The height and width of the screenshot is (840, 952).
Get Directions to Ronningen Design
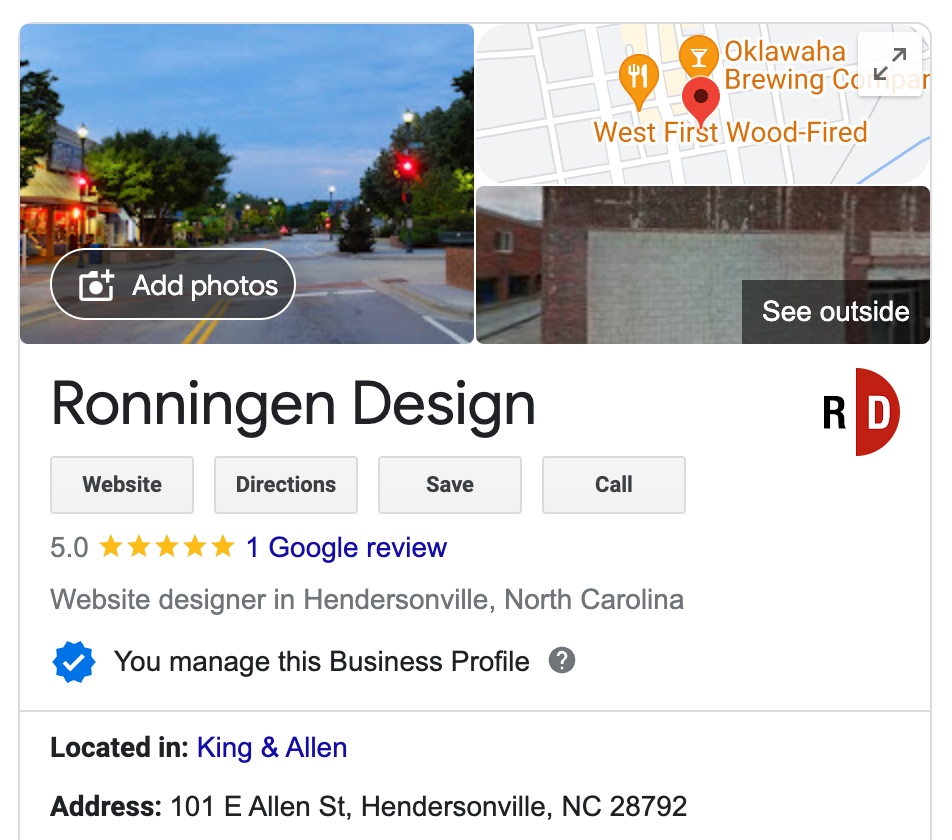pyautogui.click(x=286, y=485)
